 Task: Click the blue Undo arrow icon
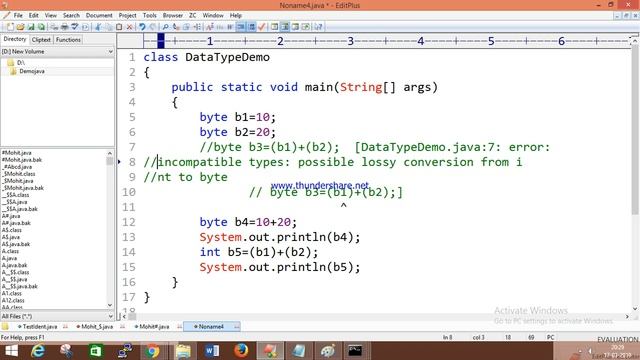(x=142, y=27)
